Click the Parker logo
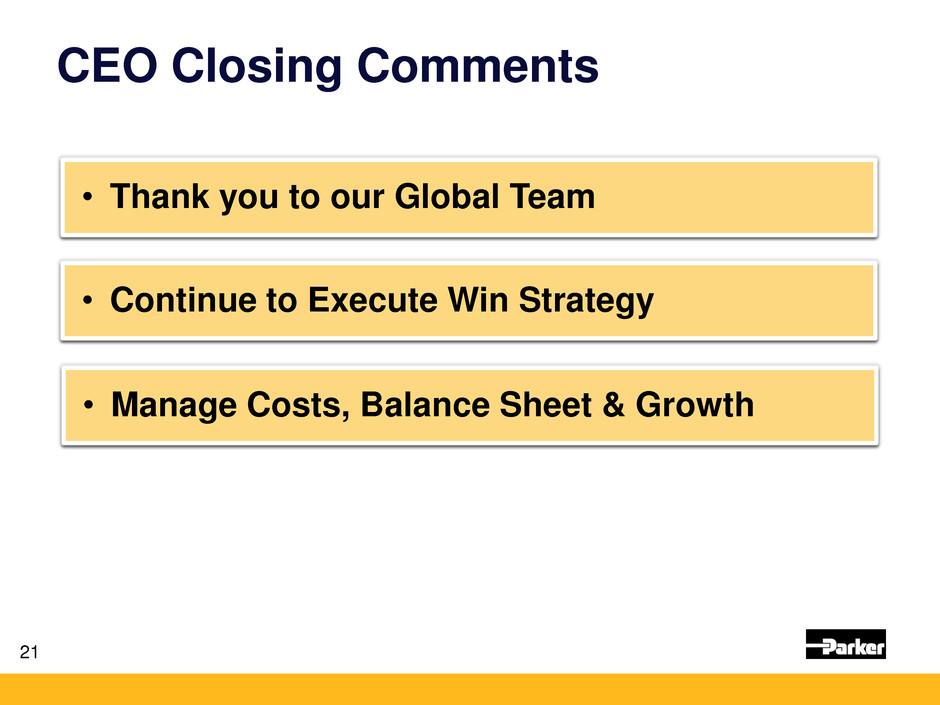 click(x=845, y=645)
